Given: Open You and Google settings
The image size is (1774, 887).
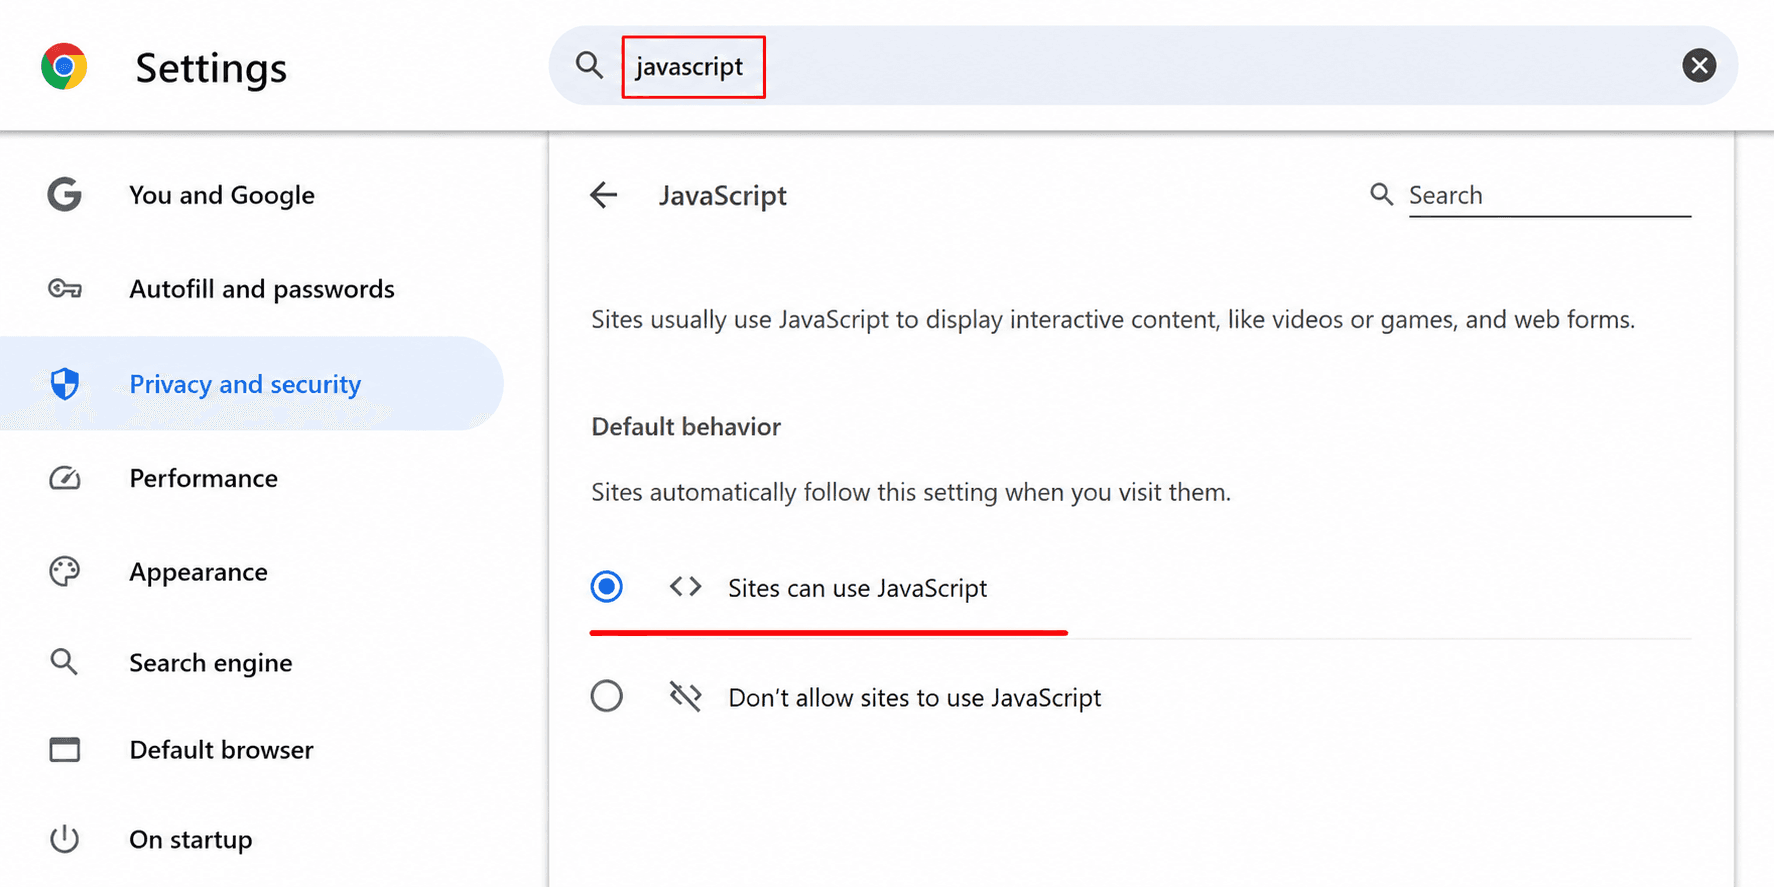Looking at the screenshot, I should pyautogui.click(x=222, y=195).
